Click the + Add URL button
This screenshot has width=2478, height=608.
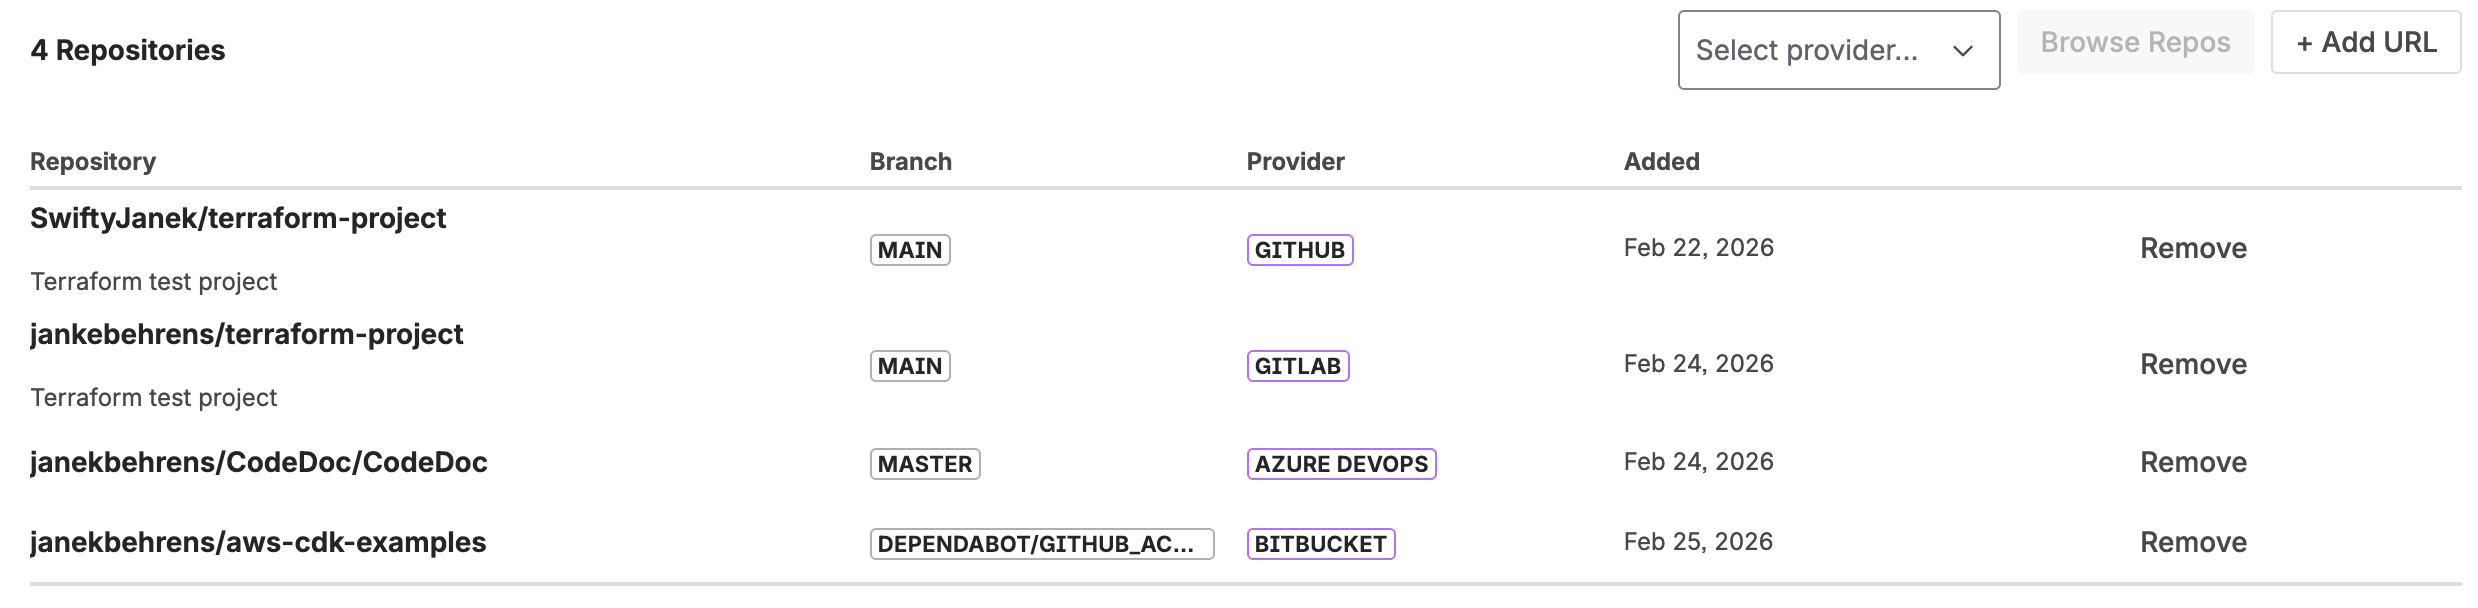coord(2365,42)
